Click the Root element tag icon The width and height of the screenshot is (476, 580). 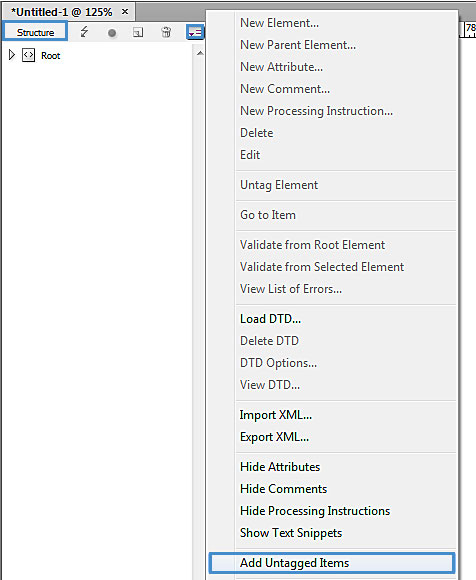[28, 55]
